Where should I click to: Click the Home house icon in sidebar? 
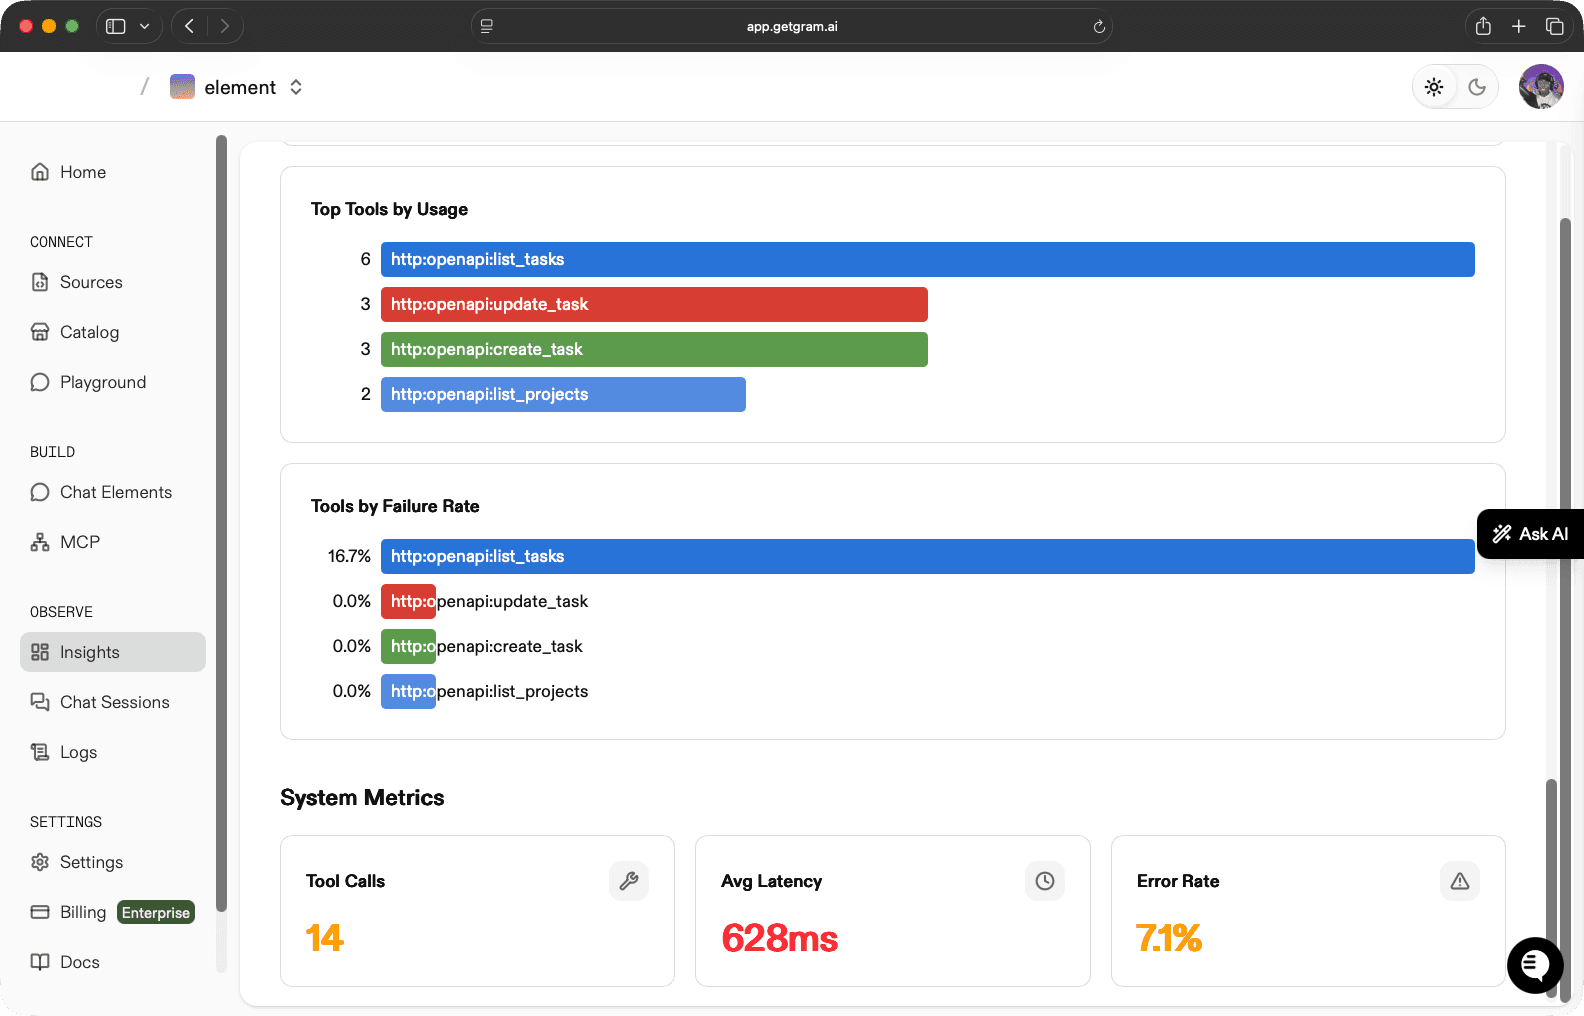(x=40, y=172)
